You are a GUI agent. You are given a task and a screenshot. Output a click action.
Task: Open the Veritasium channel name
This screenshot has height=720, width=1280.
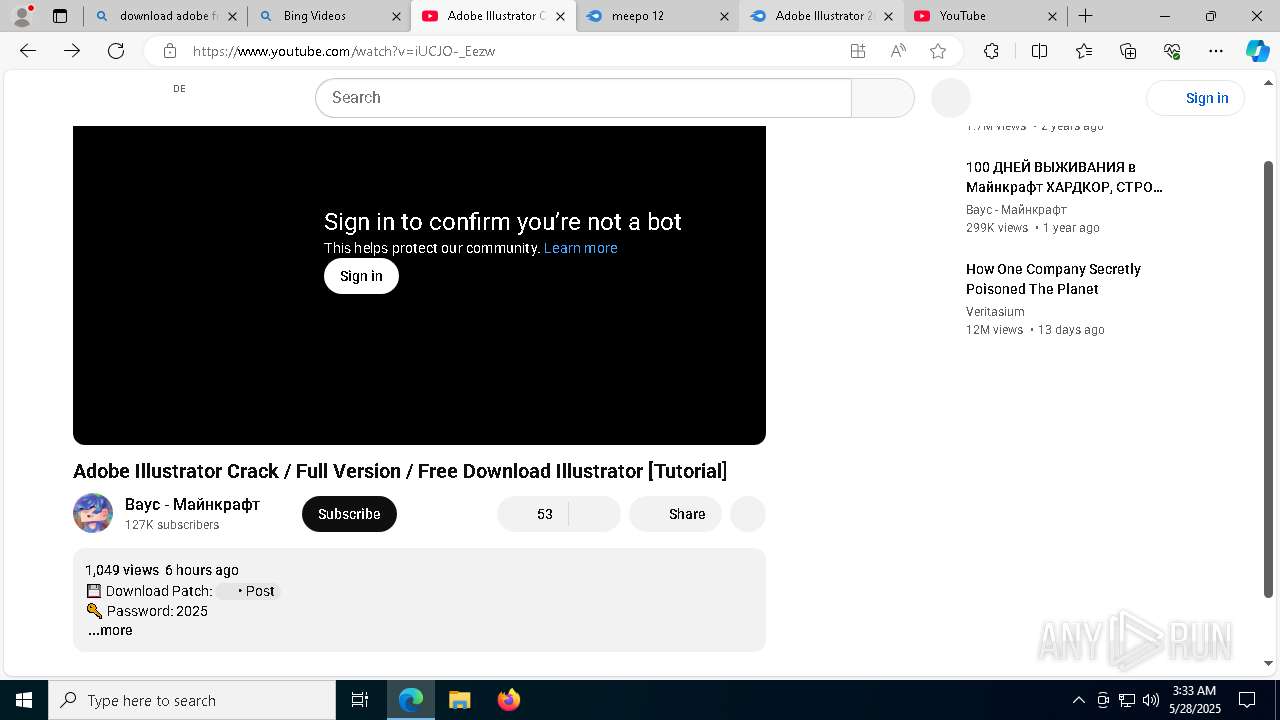(995, 312)
